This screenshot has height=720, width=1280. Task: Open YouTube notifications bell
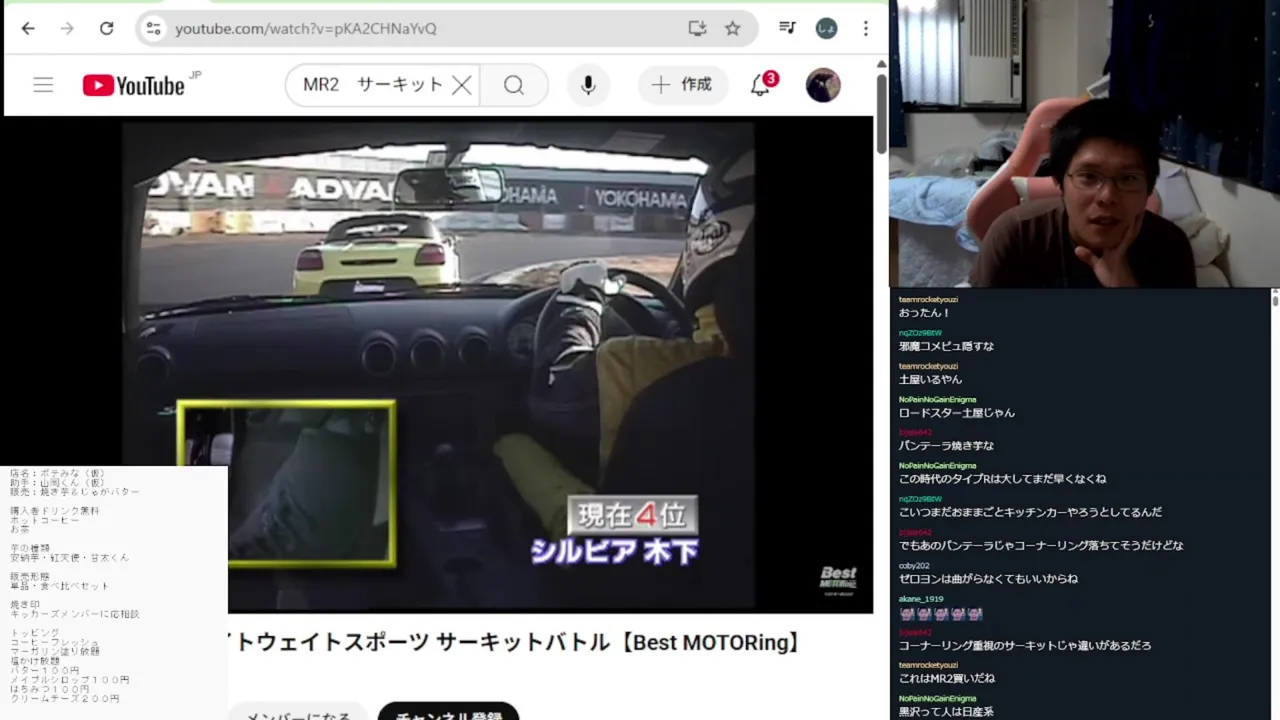(x=761, y=85)
